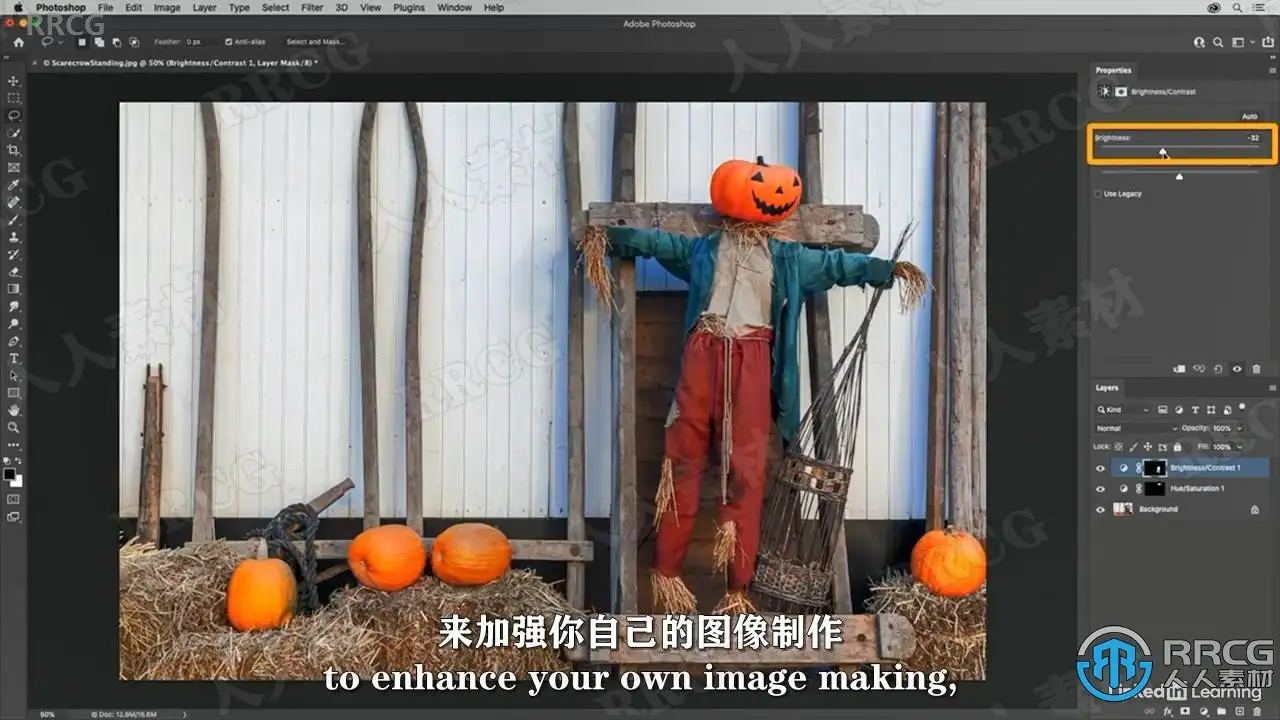Hide the Background layer

coord(1101,509)
